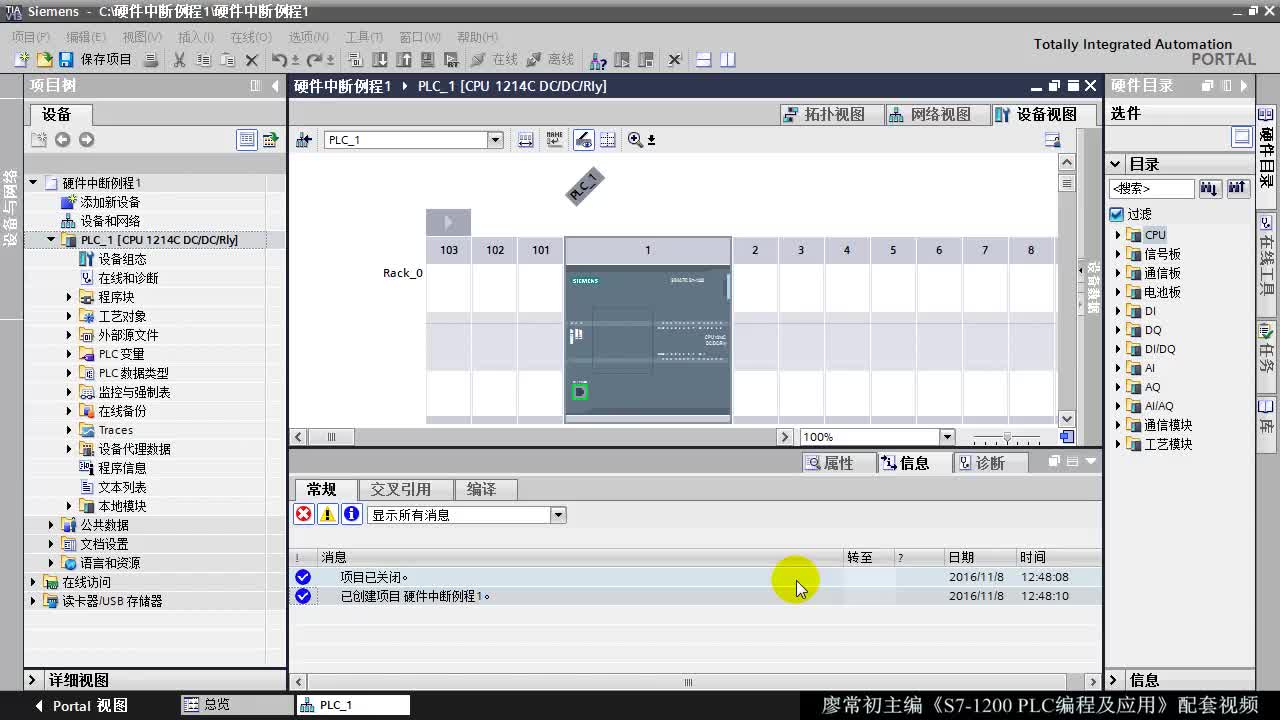Click the copy icon in toolbar
Image resolution: width=1280 pixels, height=720 pixels.
(x=203, y=60)
